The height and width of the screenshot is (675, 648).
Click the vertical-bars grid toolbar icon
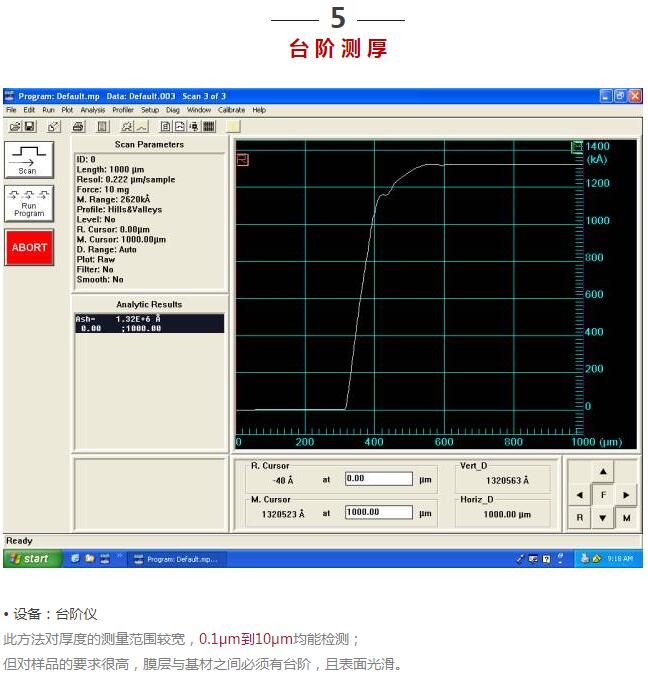coord(209,127)
